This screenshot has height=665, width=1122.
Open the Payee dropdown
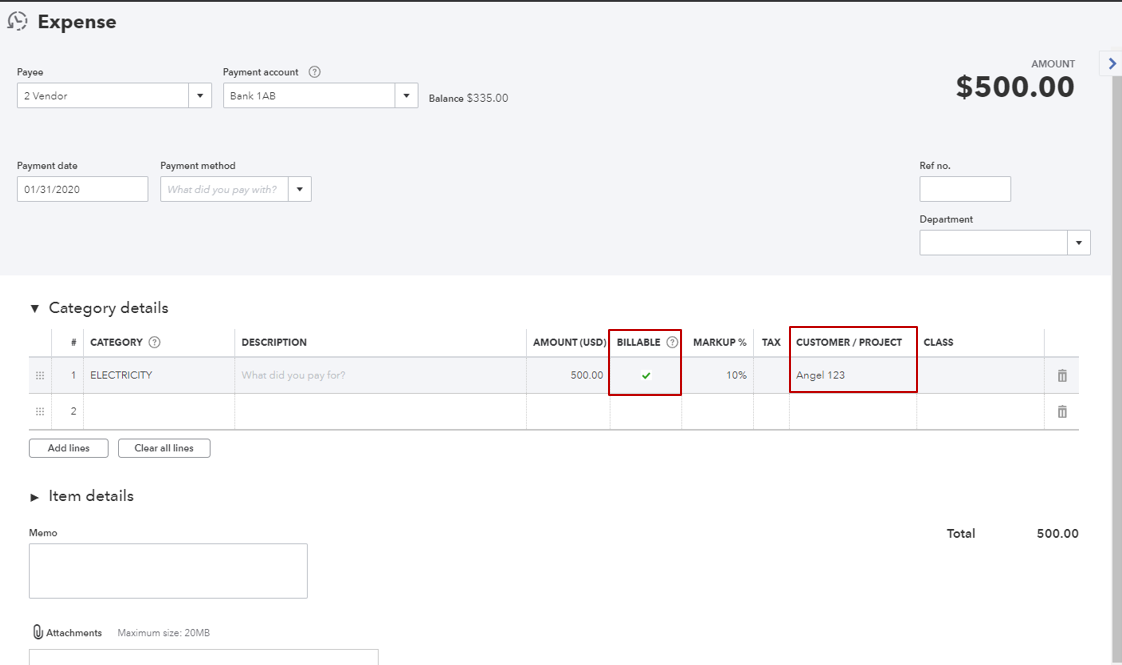pos(200,94)
